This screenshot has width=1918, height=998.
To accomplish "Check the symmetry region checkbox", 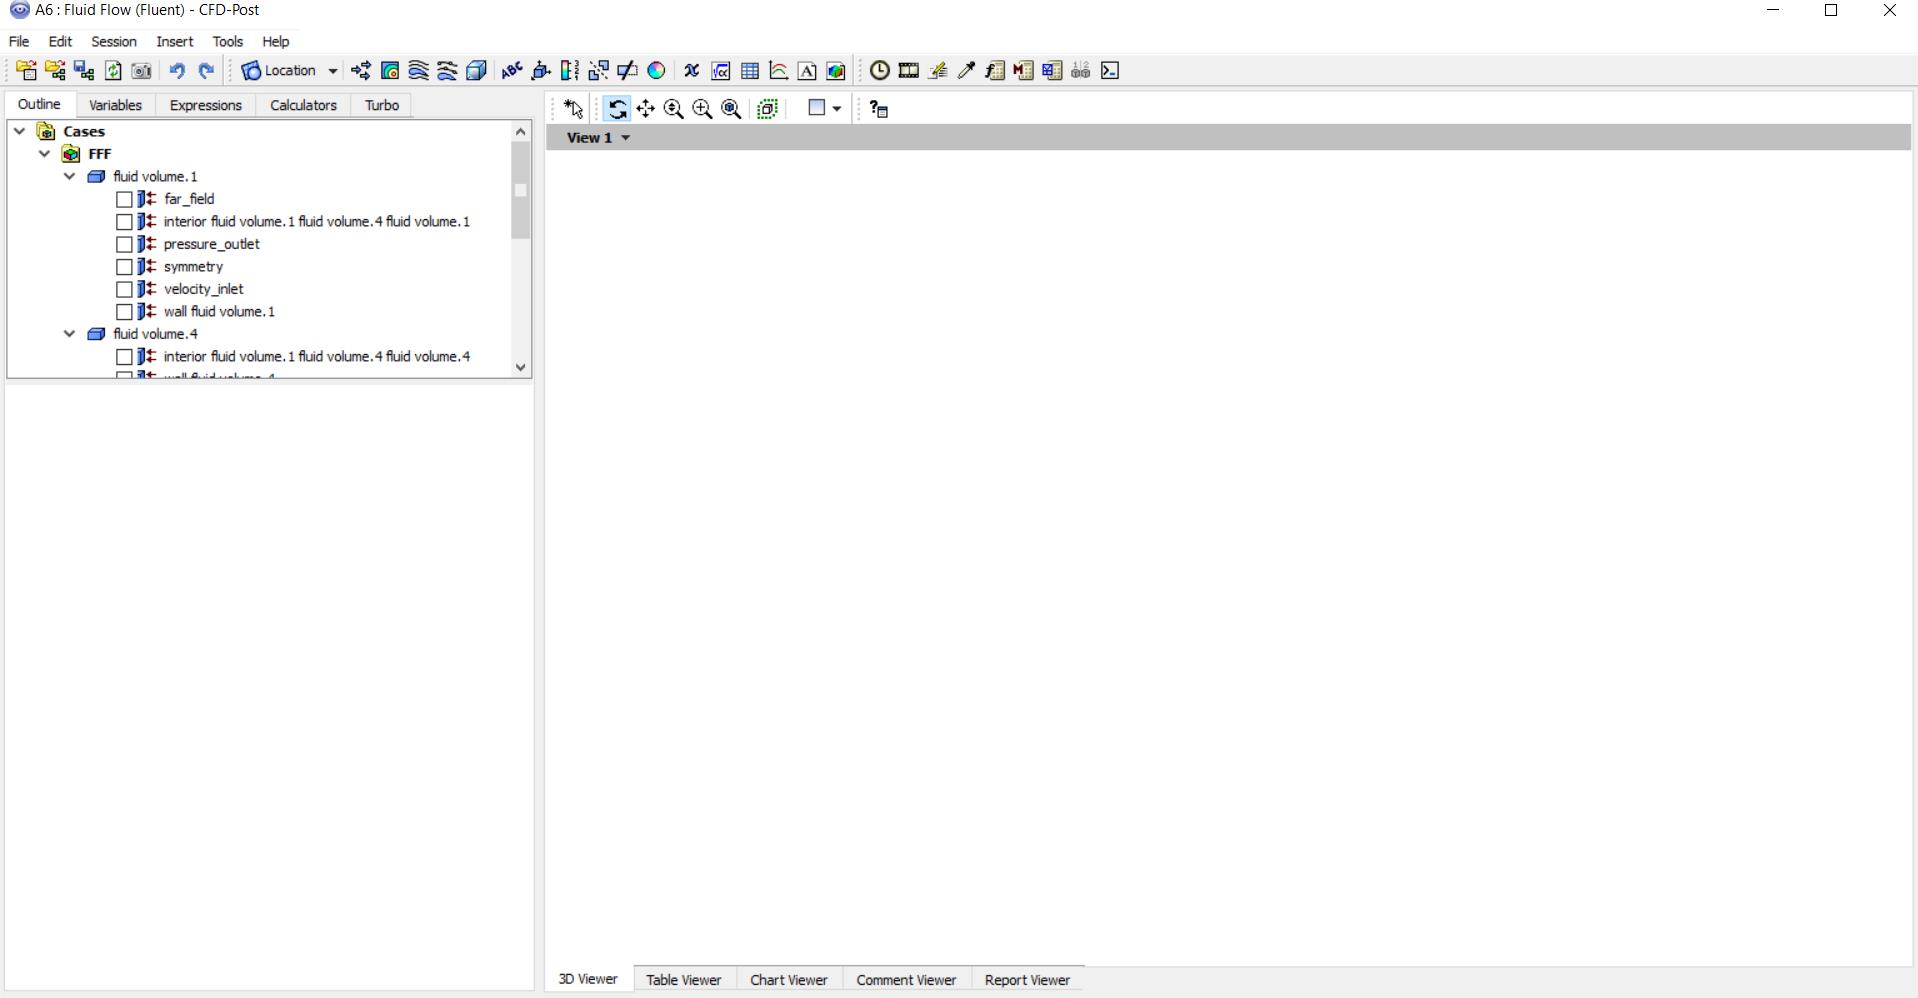I will (x=124, y=266).
